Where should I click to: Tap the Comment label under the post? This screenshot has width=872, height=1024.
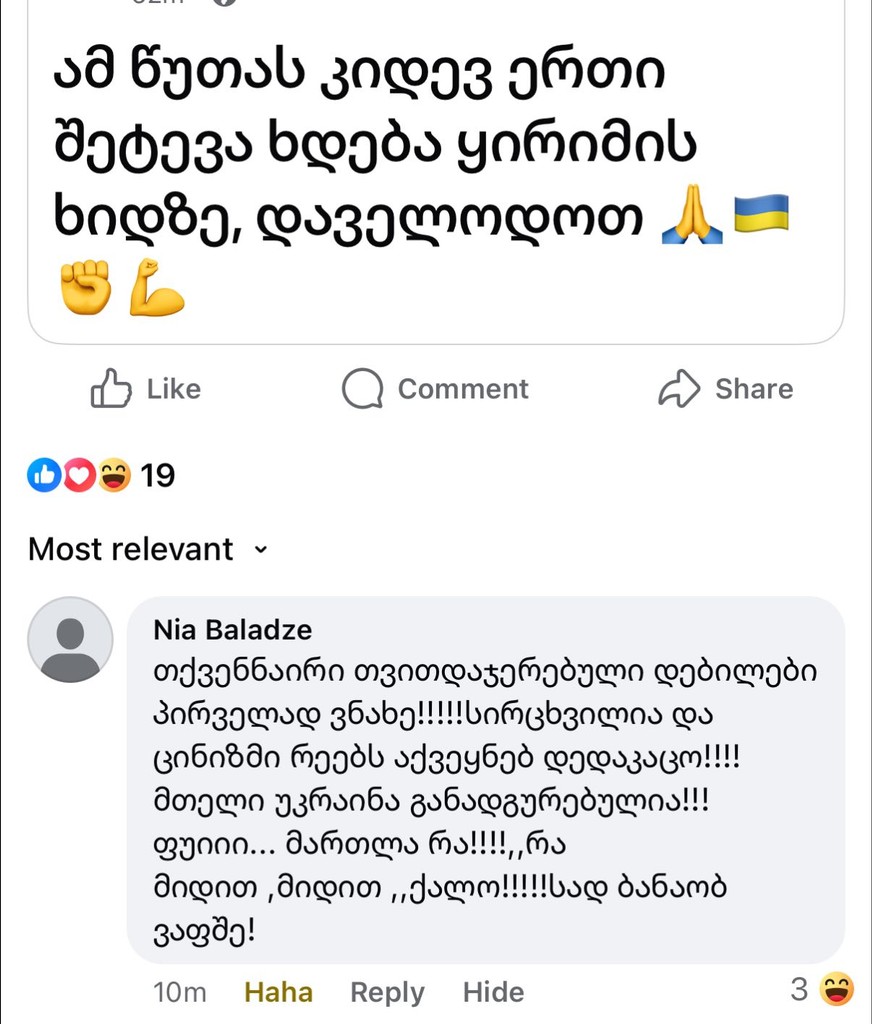coord(463,389)
